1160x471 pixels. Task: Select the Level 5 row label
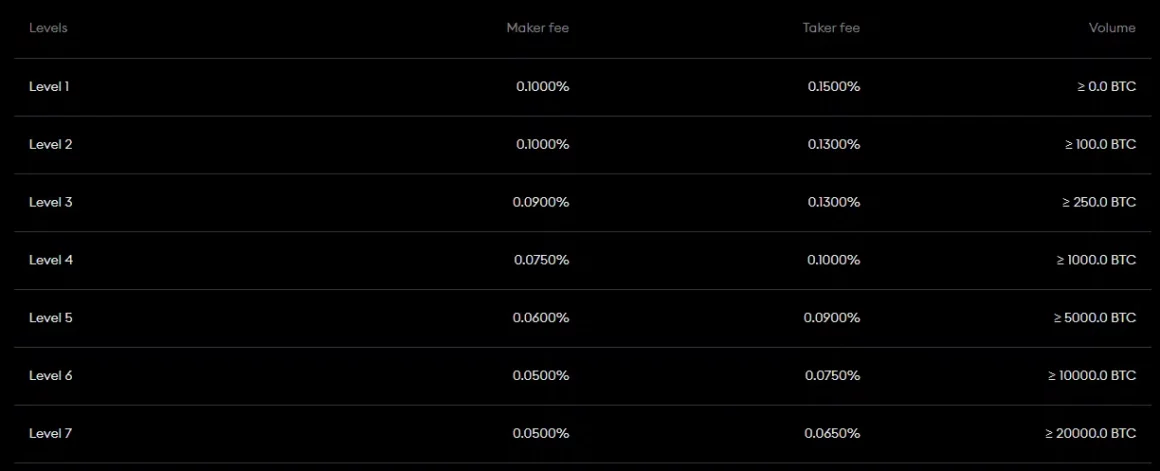(50, 317)
